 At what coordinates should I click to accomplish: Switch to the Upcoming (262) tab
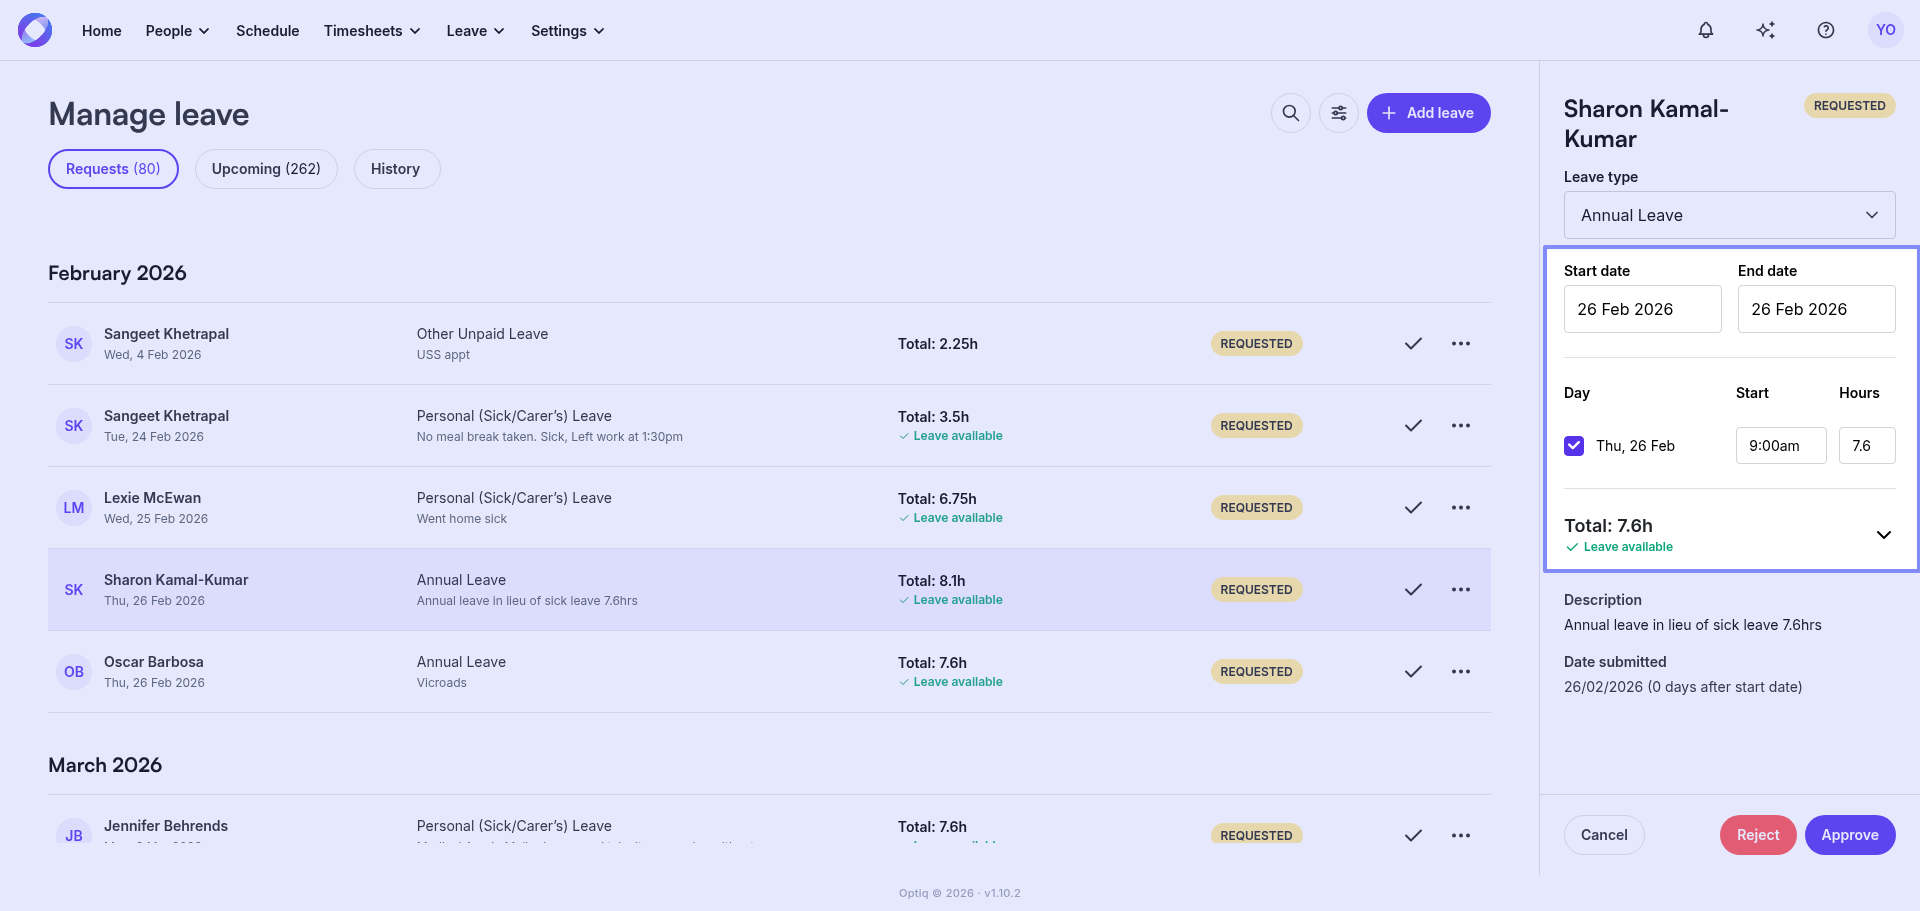point(266,169)
